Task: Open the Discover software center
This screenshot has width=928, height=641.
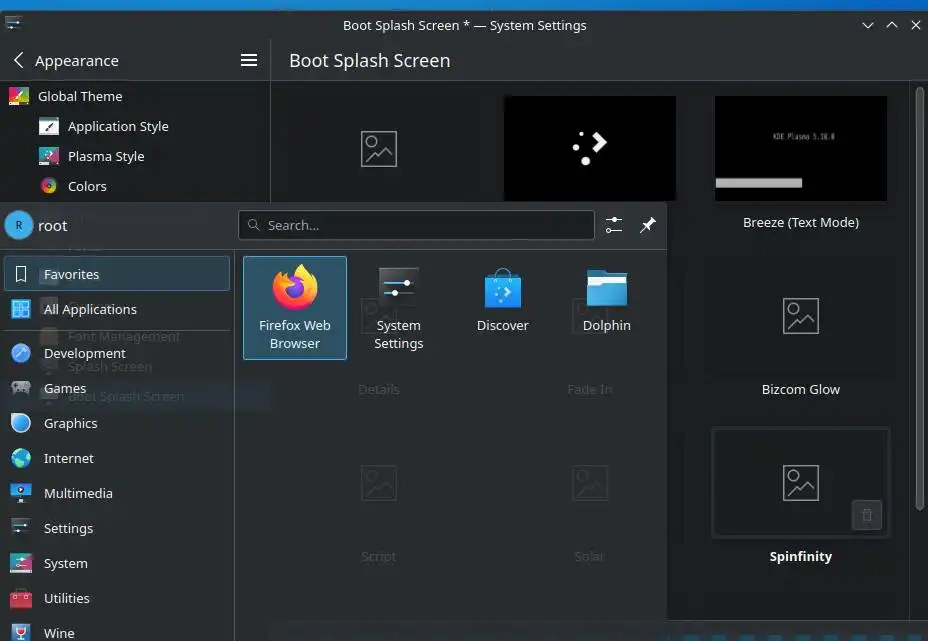Action: click(x=502, y=308)
